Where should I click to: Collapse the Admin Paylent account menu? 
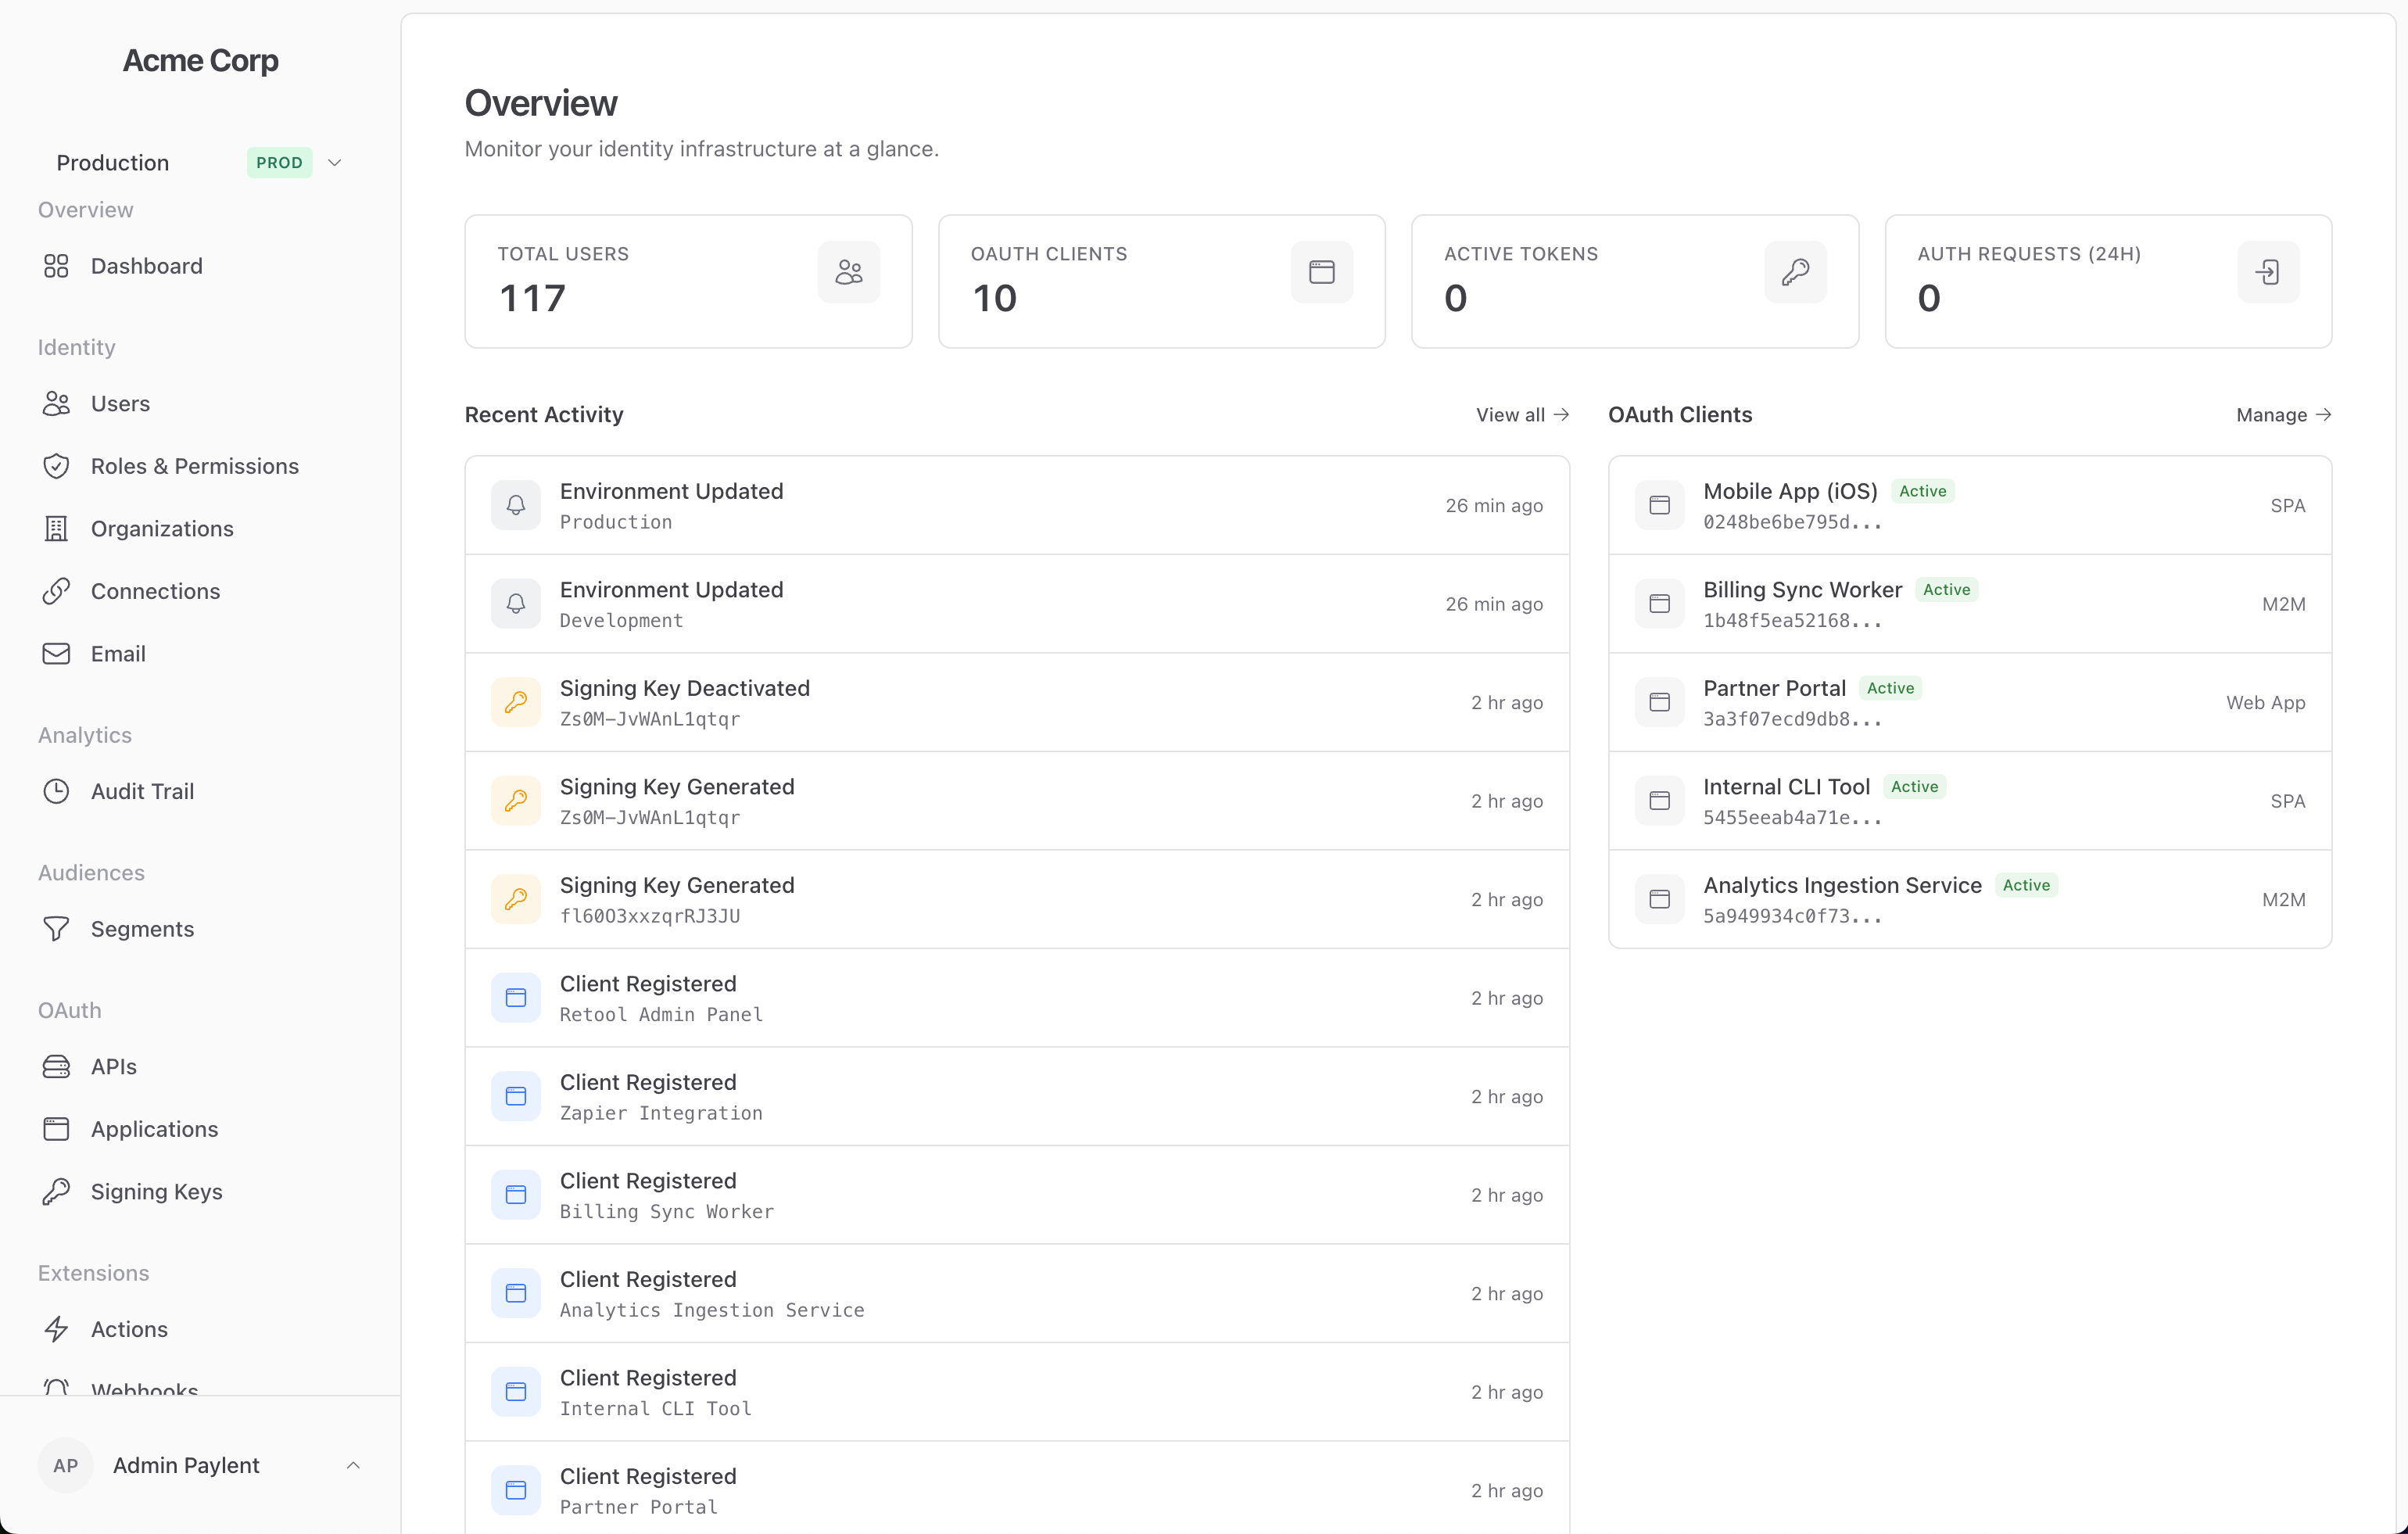(353, 1465)
